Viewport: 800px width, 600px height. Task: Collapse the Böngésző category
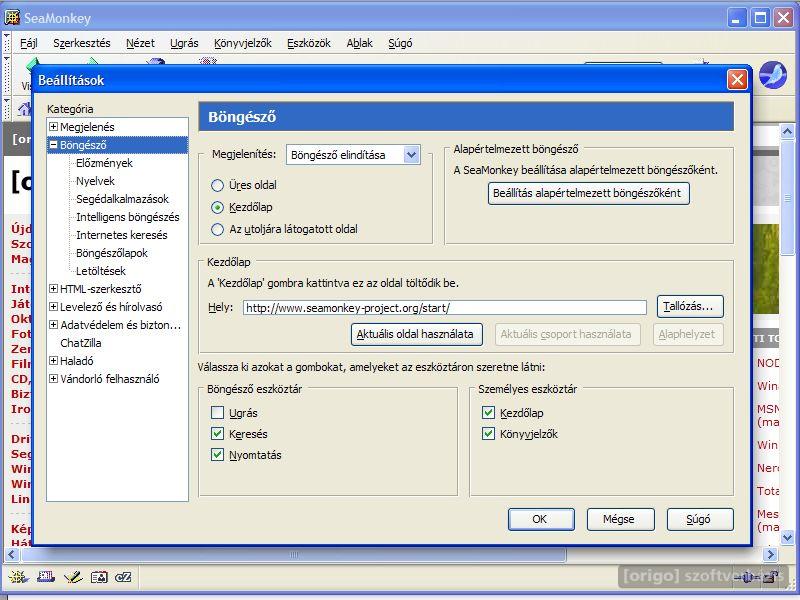coord(53,145)
